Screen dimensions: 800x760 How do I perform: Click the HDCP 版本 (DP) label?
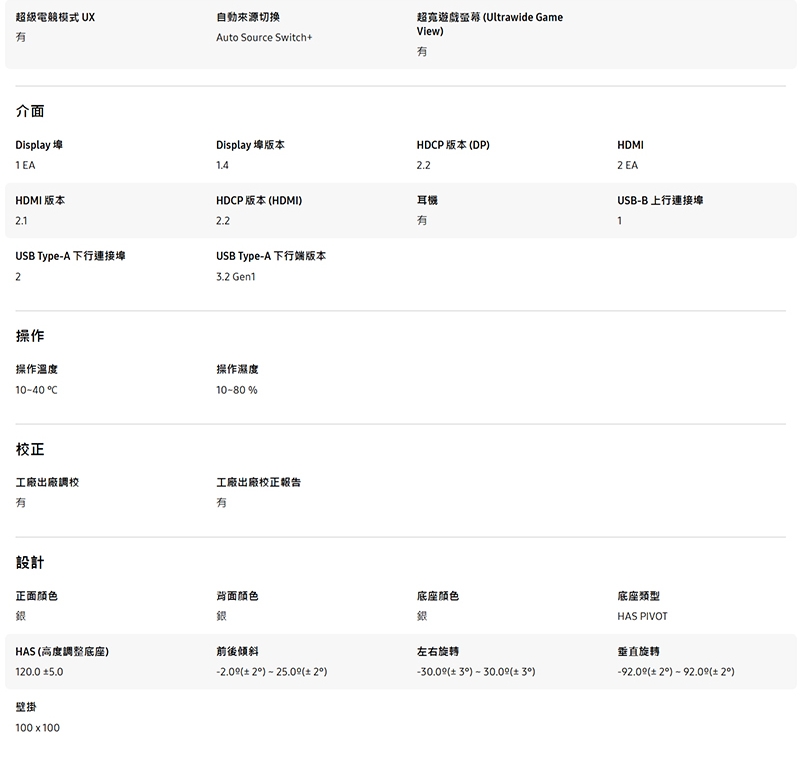point(453,145)
